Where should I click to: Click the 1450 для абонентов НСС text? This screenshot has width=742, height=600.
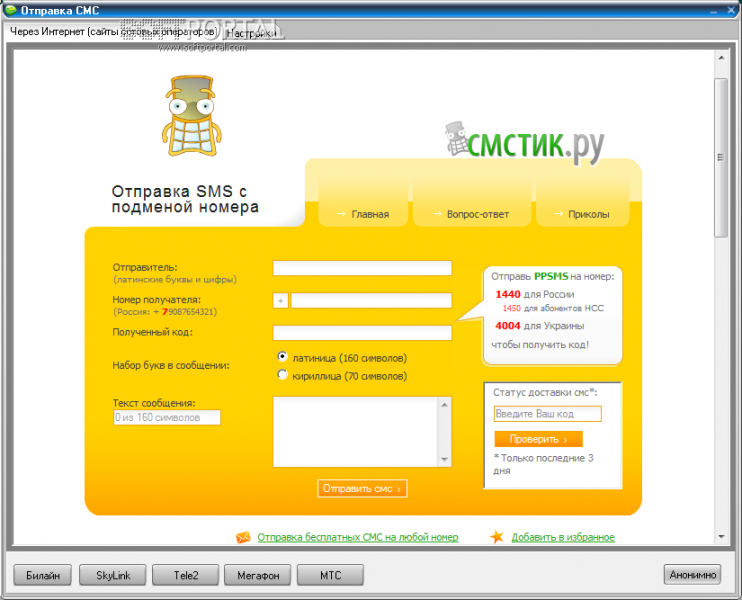[x=553, y=309]
